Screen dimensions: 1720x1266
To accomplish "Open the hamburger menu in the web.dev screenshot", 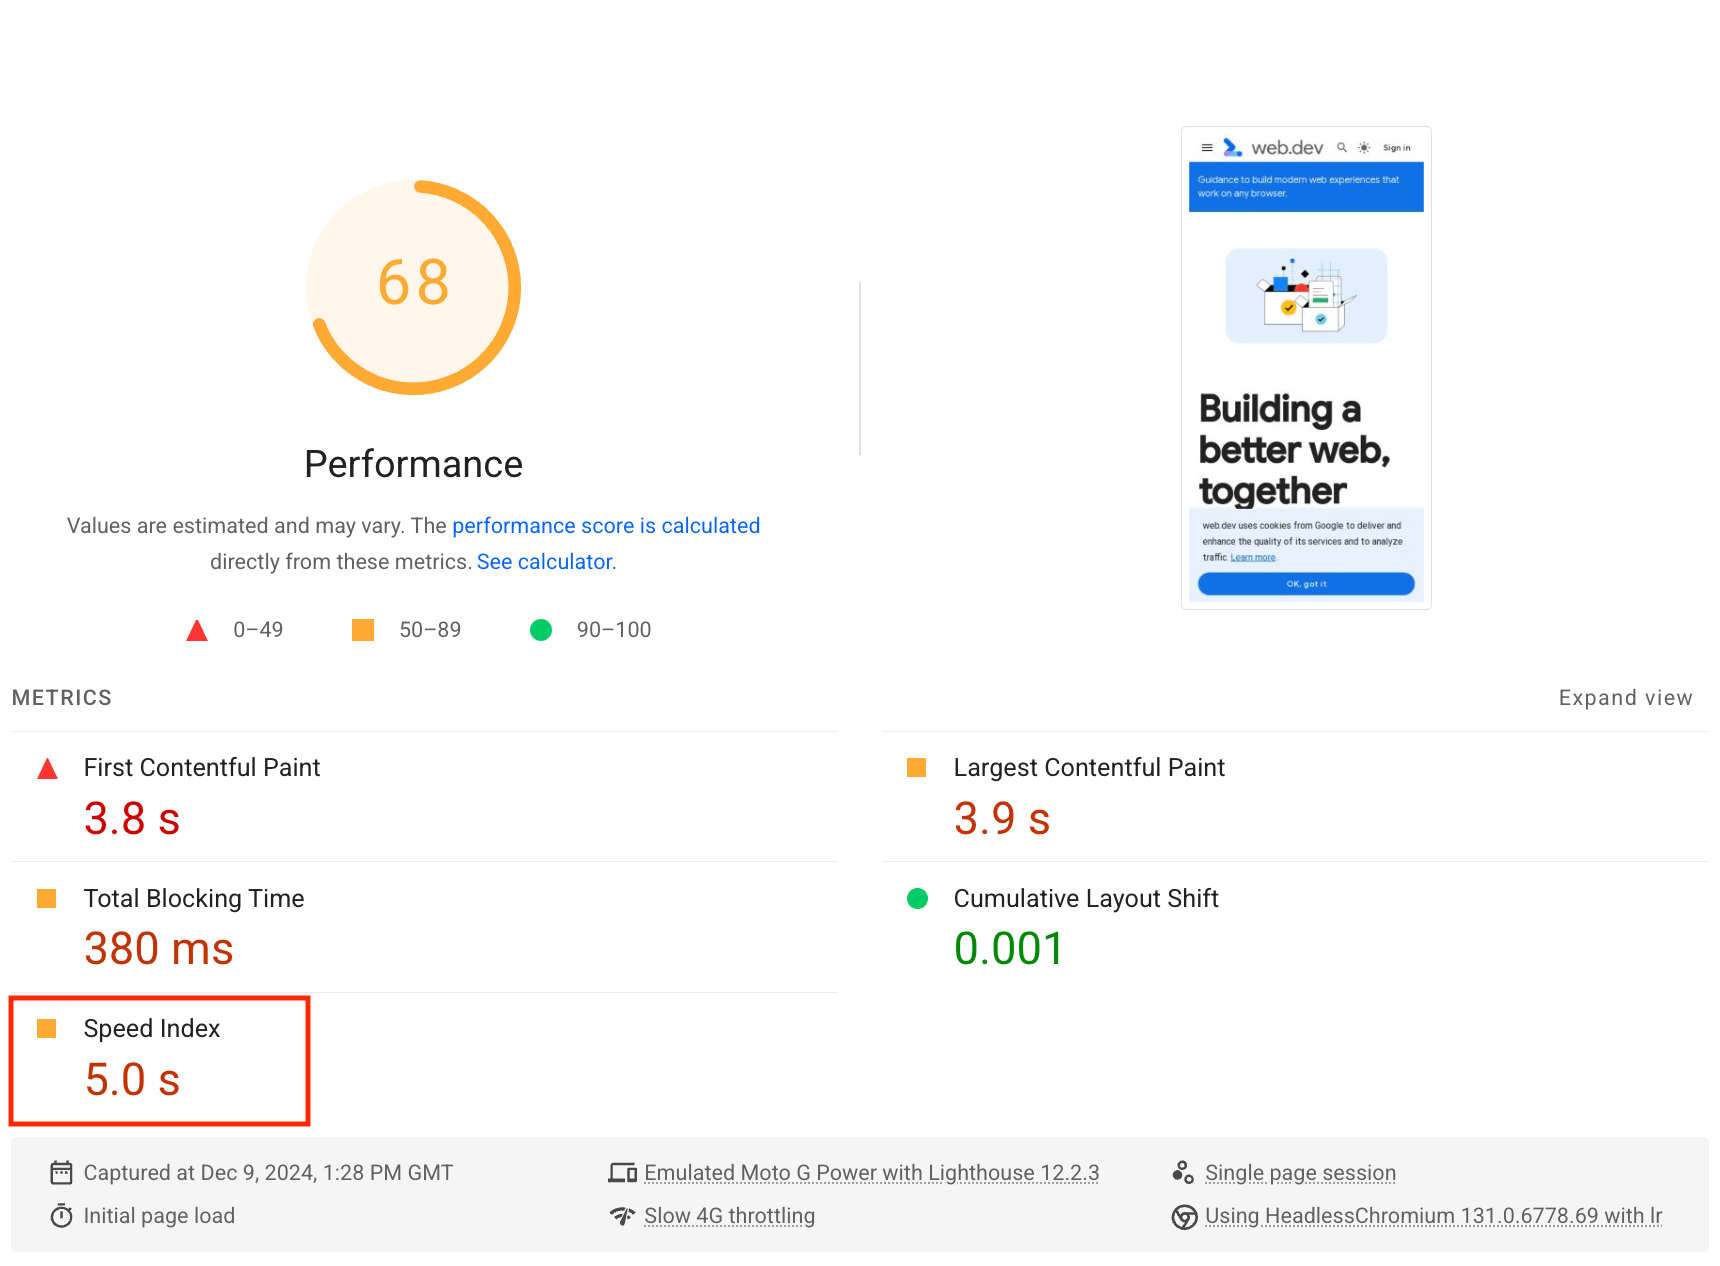I will click(x=1206, y=147).
